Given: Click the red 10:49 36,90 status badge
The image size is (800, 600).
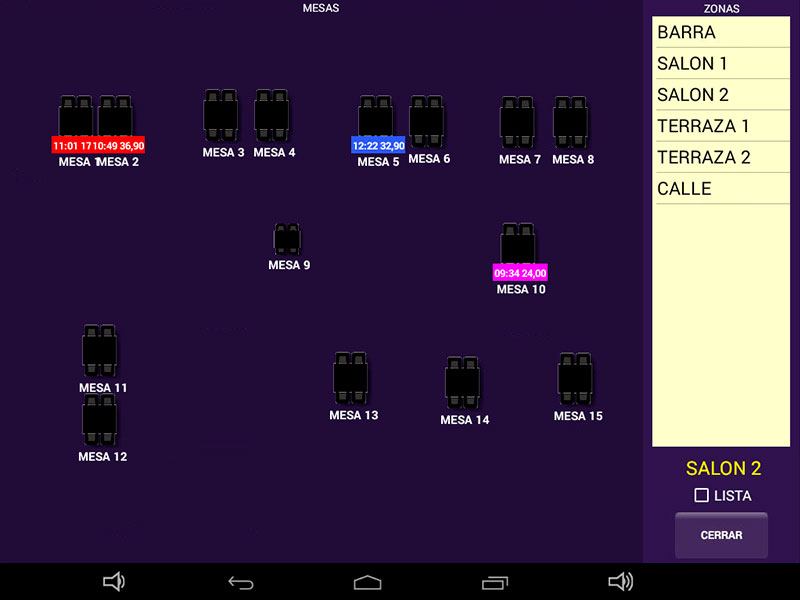Looking at the screenshot, I should [x=118, y=145].
